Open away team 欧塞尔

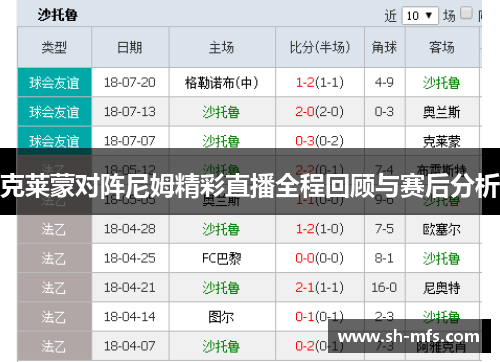tap(442, 229)
